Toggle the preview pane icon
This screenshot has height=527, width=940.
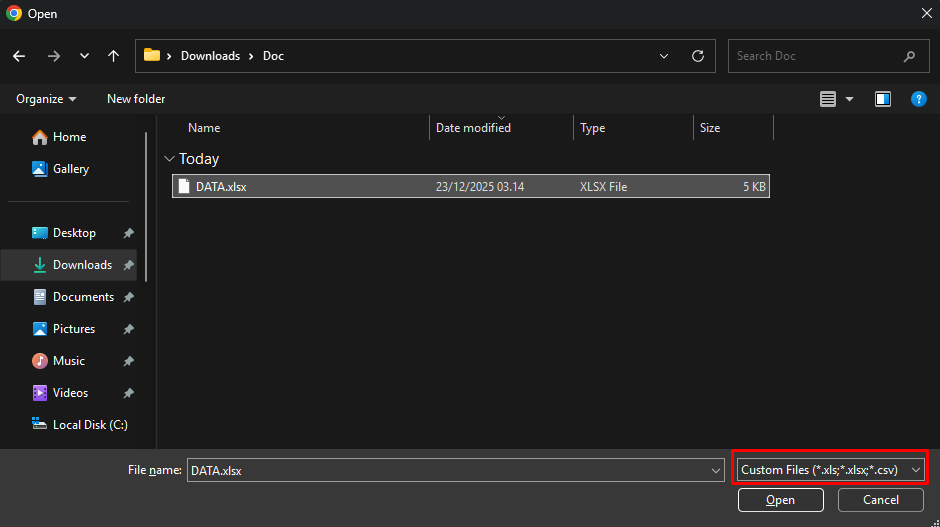882,99
